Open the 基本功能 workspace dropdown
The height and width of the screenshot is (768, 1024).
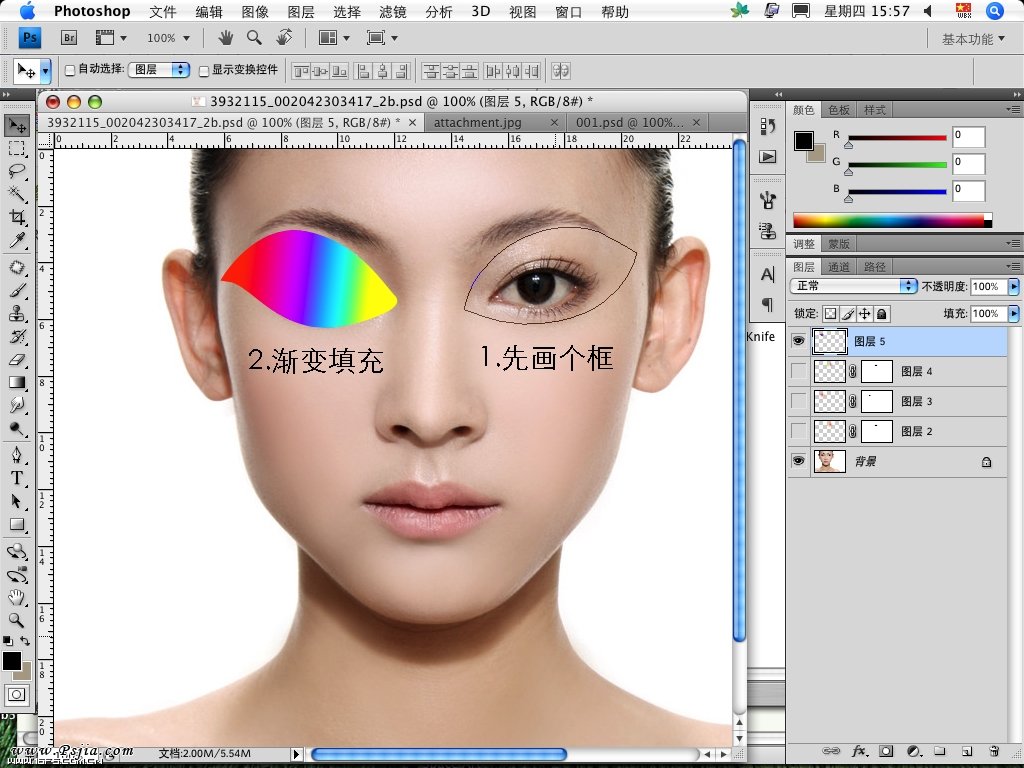click(973, 39)
